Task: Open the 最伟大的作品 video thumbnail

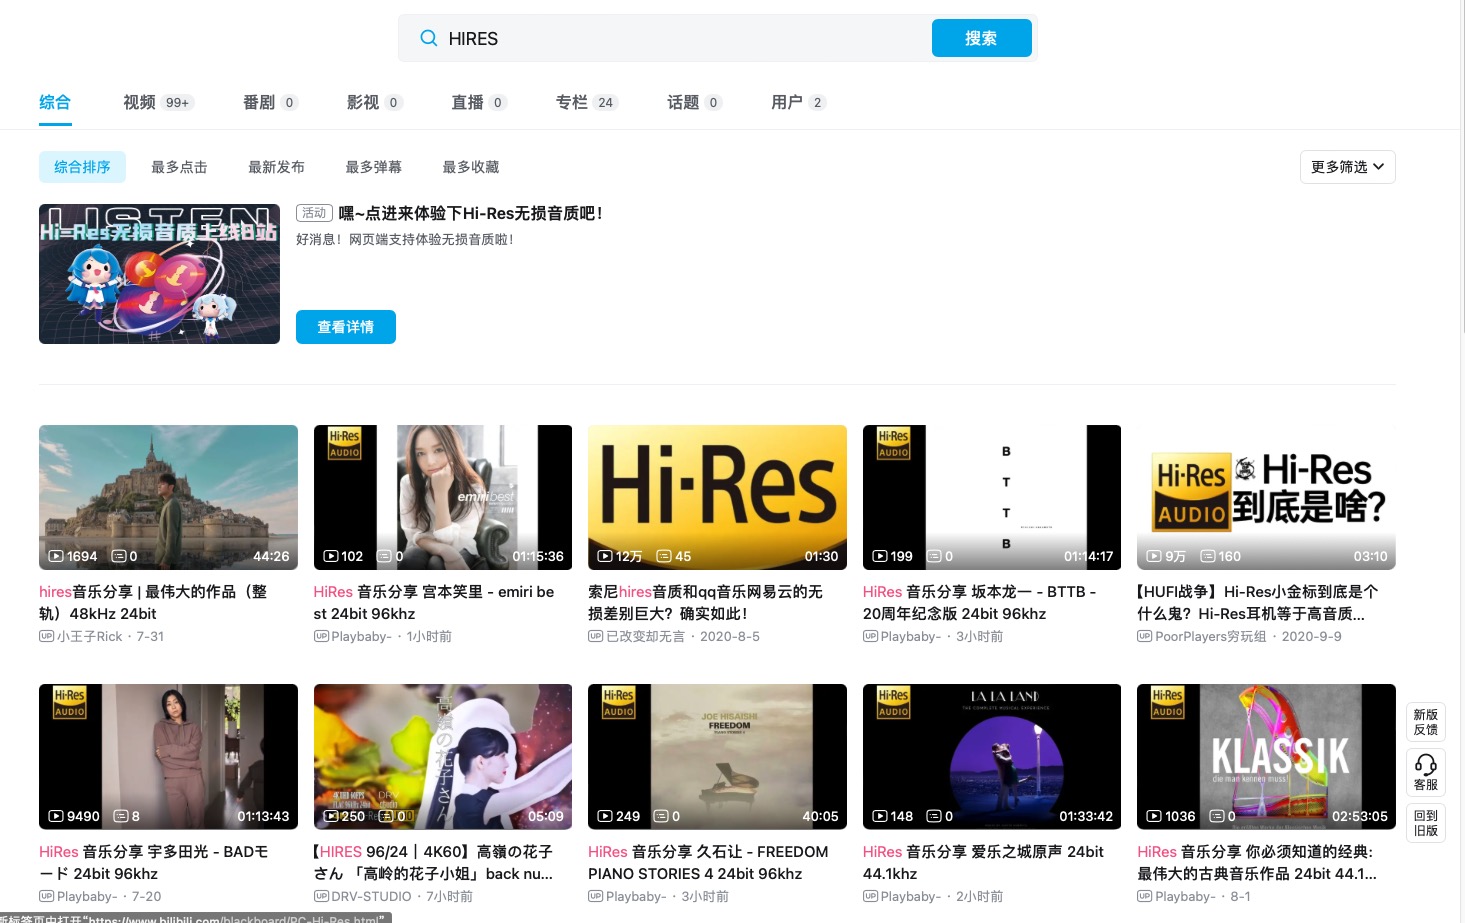Action: pos(168,497)
